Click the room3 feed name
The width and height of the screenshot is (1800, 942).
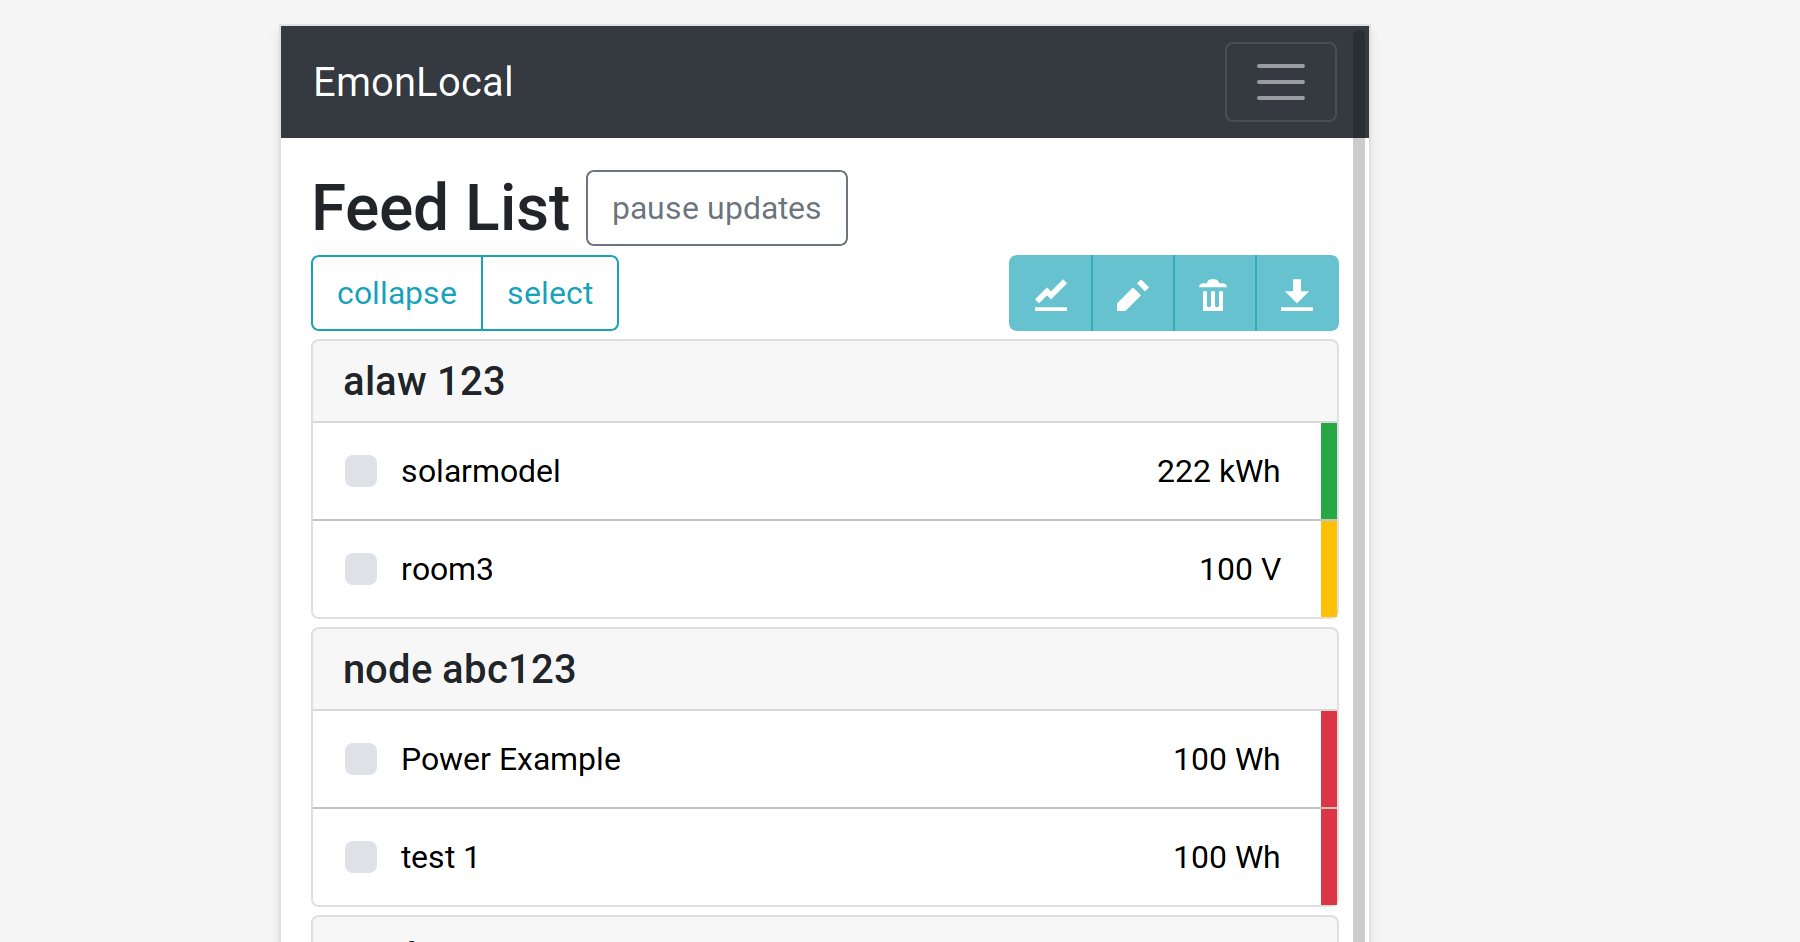[x=447, y=569]
